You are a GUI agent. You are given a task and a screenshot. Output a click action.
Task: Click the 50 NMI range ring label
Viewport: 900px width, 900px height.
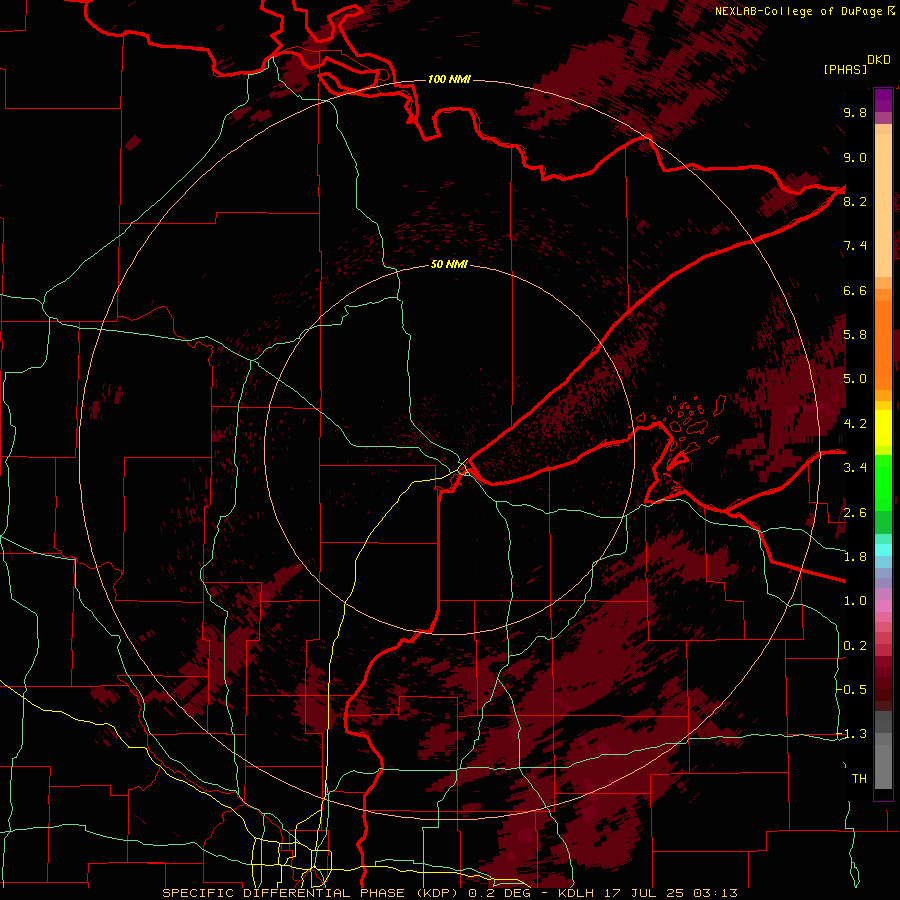(449, 264)
